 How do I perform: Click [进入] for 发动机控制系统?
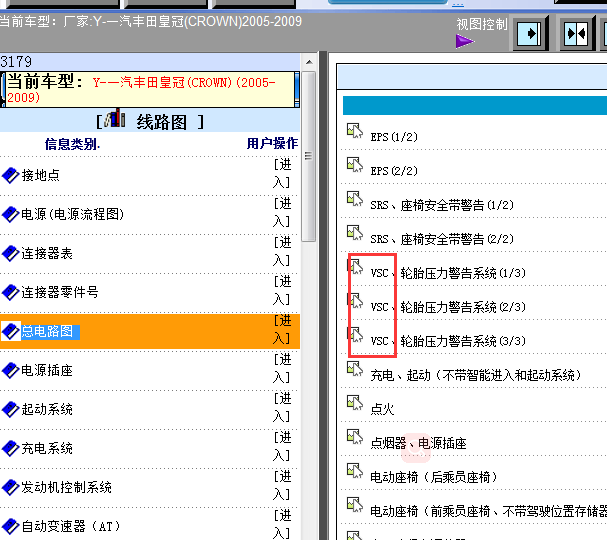pyautogui.click(x=282, y=485)
